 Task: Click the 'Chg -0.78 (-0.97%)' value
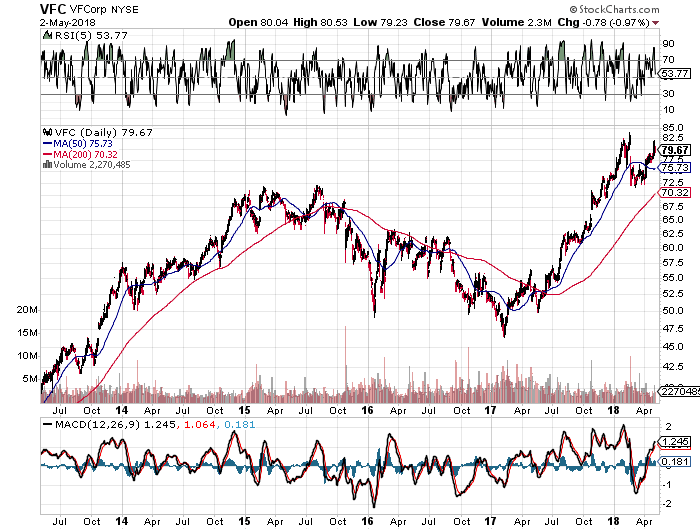click(604, 22)
